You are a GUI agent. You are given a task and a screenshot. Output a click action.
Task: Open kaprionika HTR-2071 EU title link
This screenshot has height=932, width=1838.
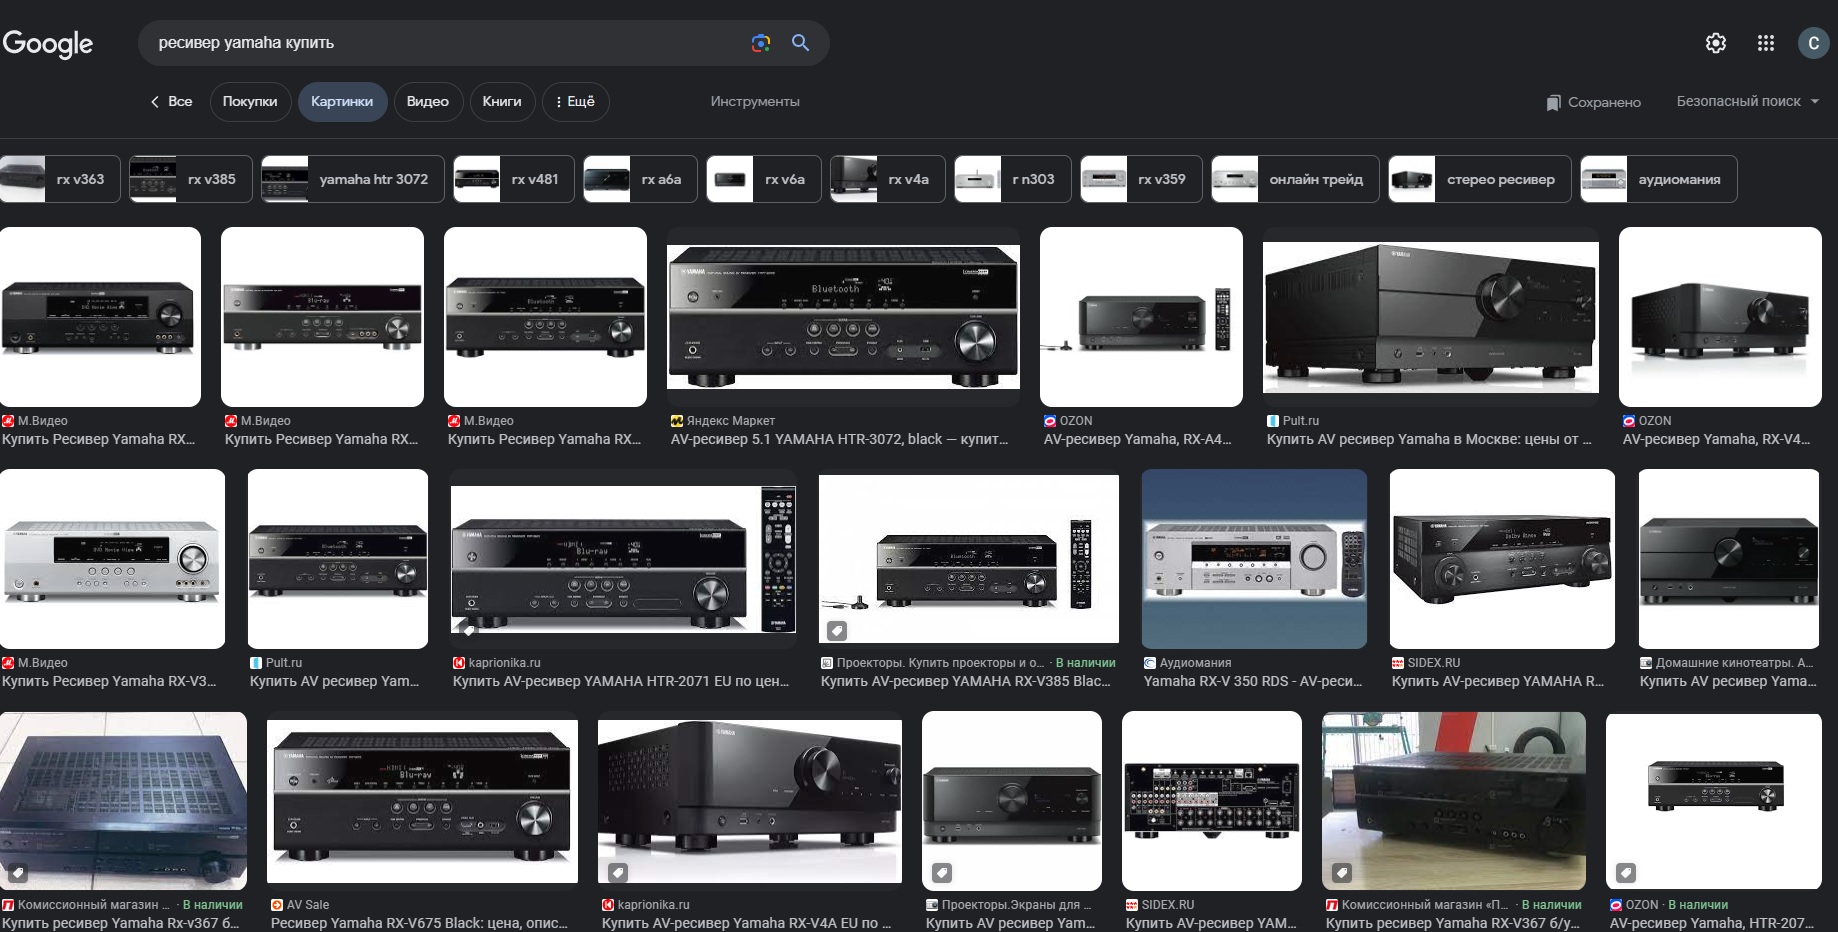(621, 681)
